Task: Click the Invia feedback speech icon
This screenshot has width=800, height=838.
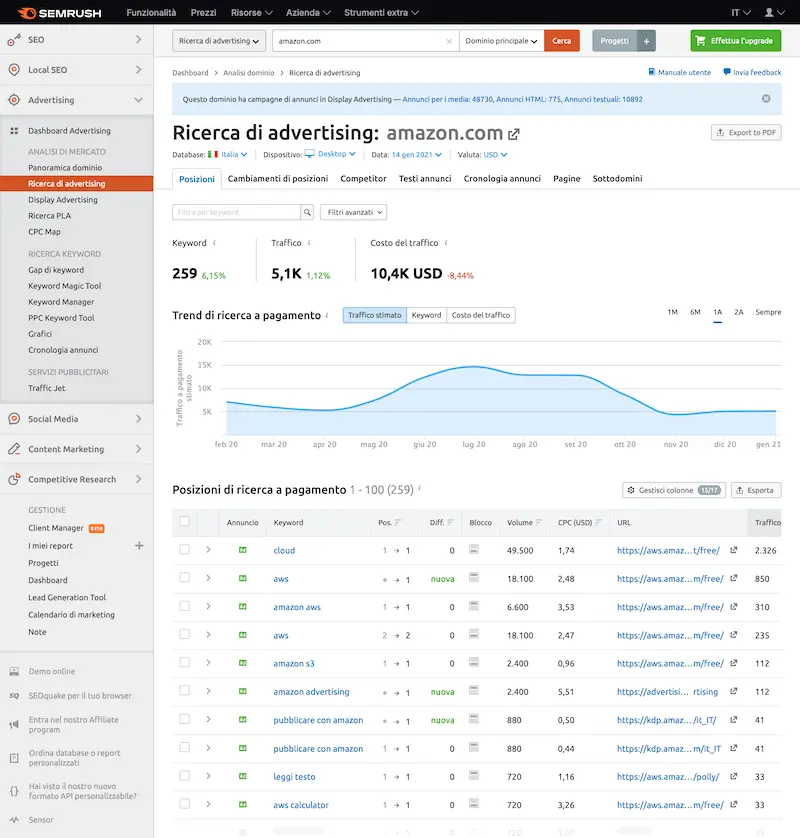Action: [727, 72]
